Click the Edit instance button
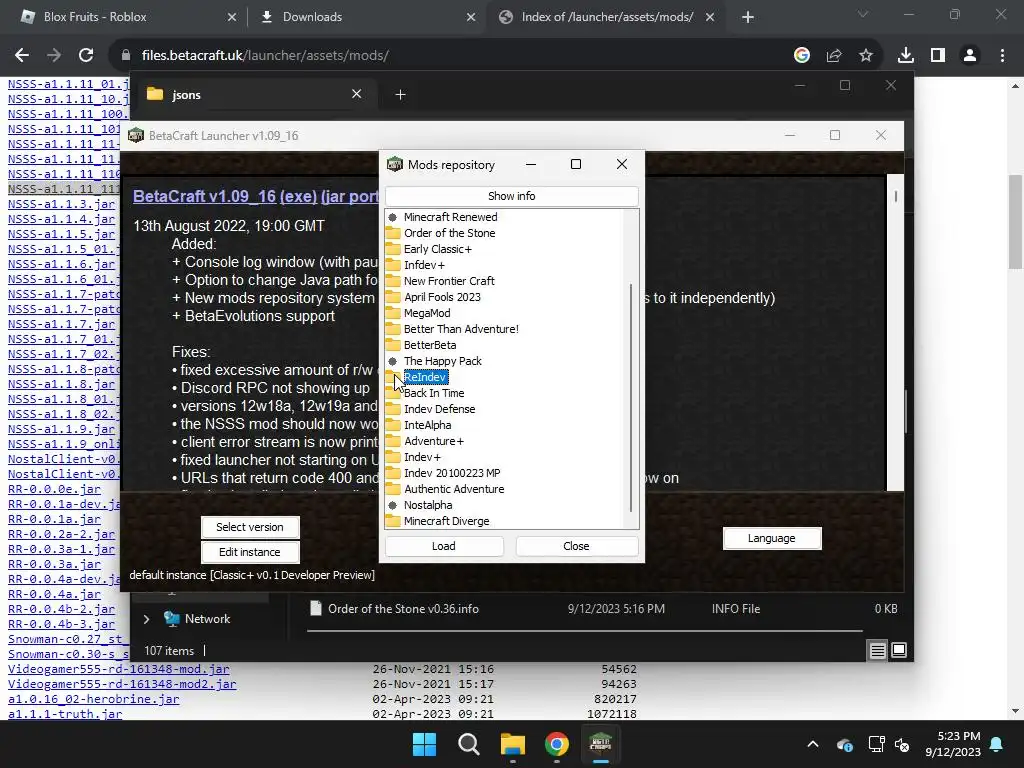Screen dimensions: 1024x768 click(x=250, y=552)
